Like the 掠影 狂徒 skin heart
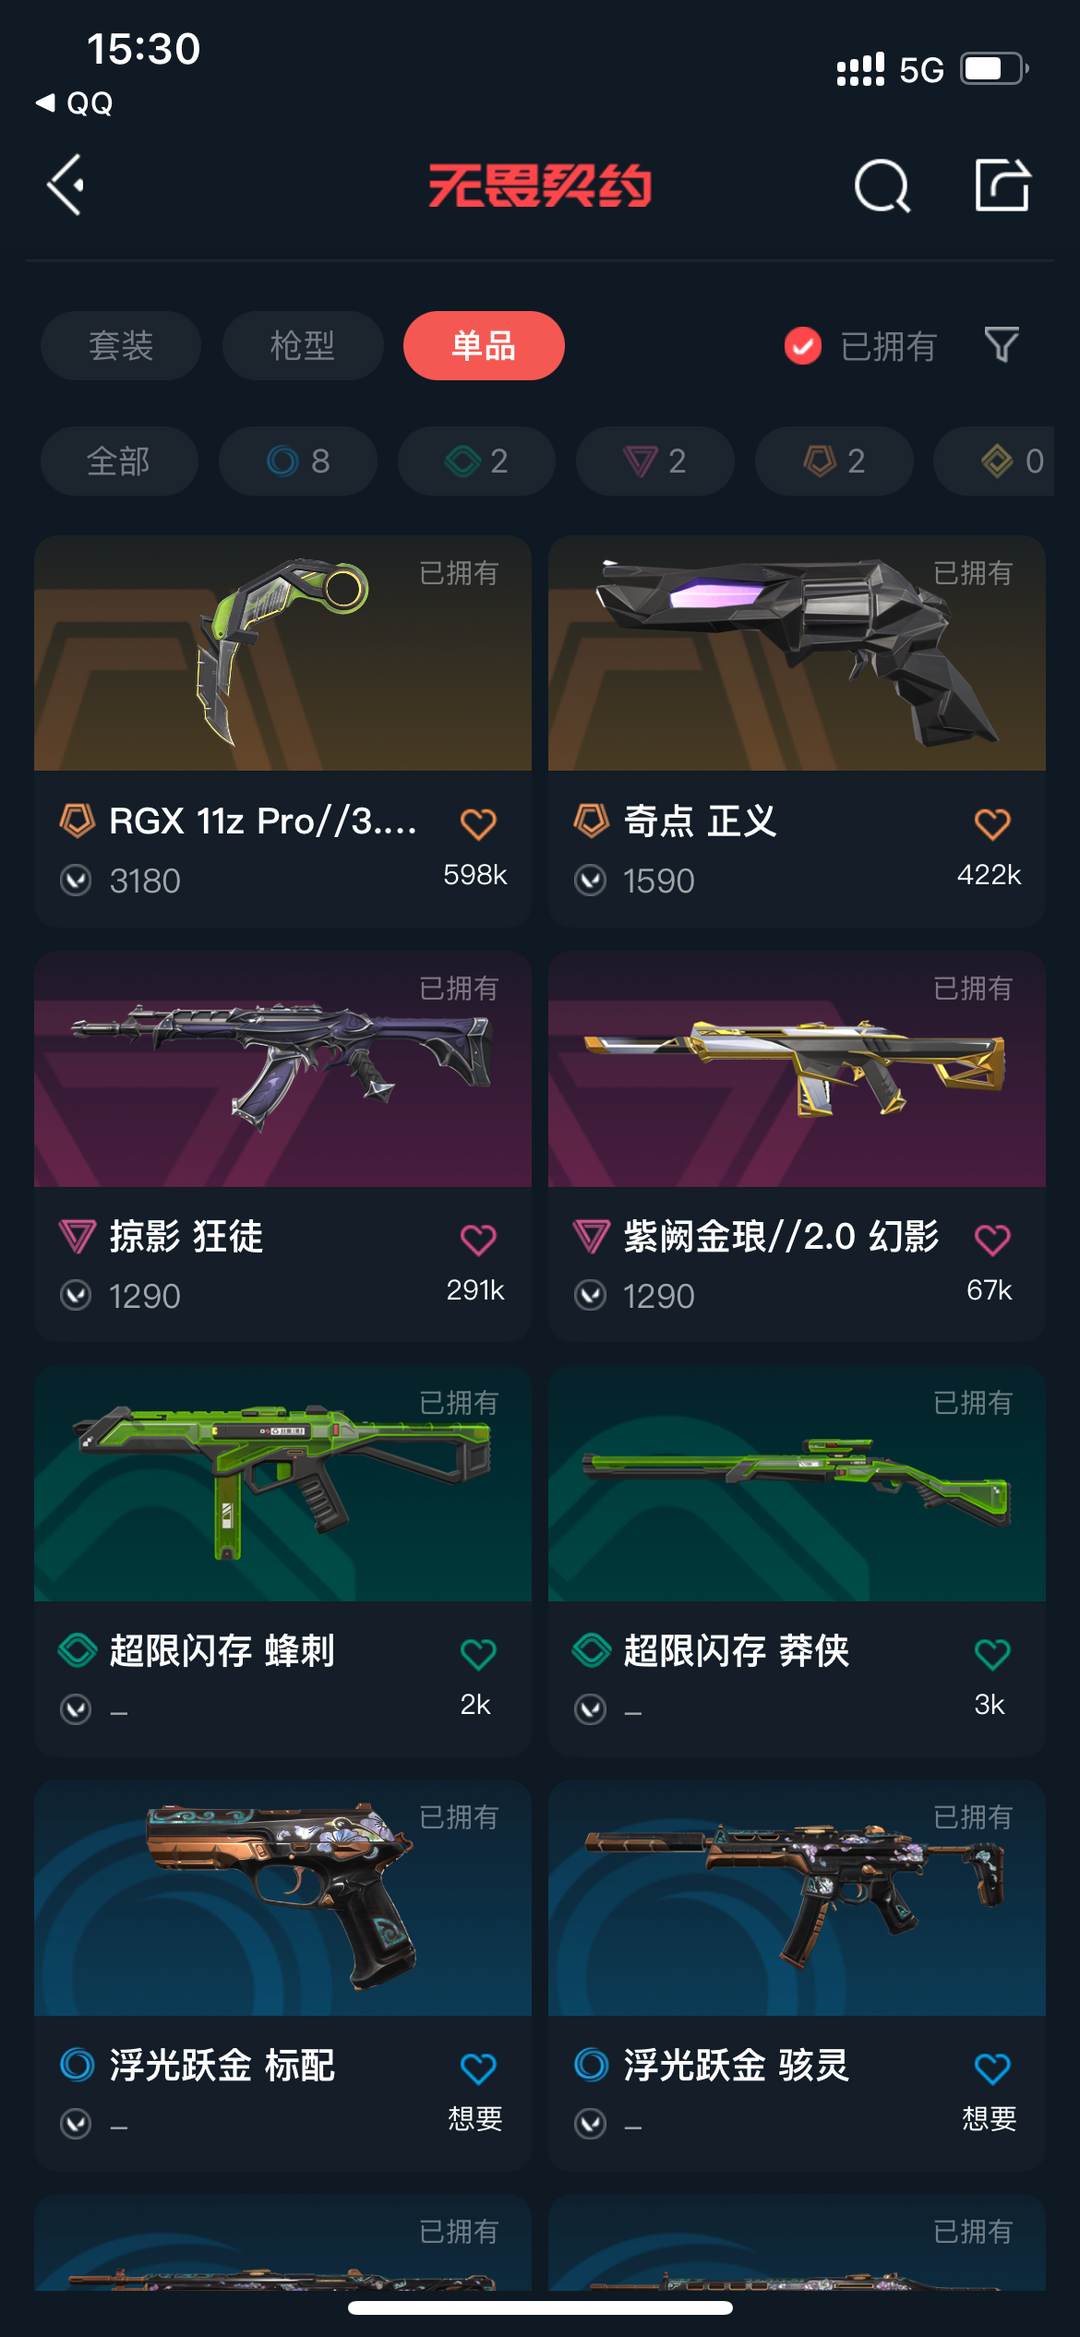Image resolution: width=1080 pixels, height=2337 pixels. click(478, 1240)
